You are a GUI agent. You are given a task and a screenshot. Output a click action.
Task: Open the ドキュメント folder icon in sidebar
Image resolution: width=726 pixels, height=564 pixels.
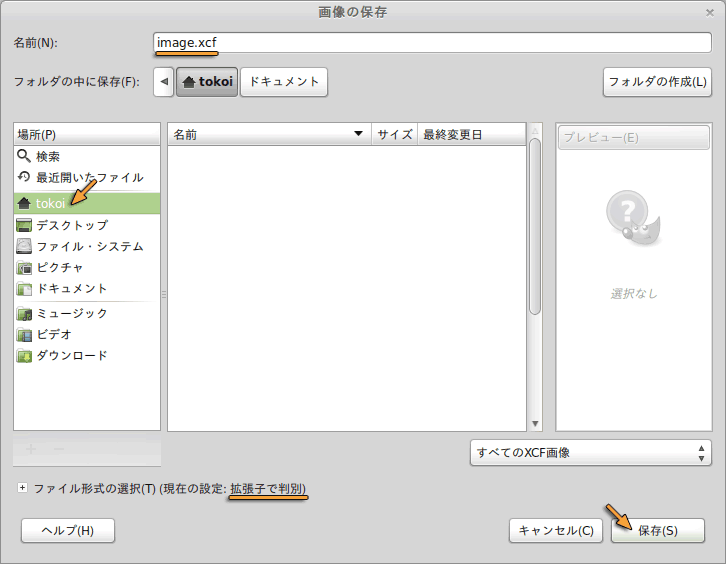click(24, 288)
